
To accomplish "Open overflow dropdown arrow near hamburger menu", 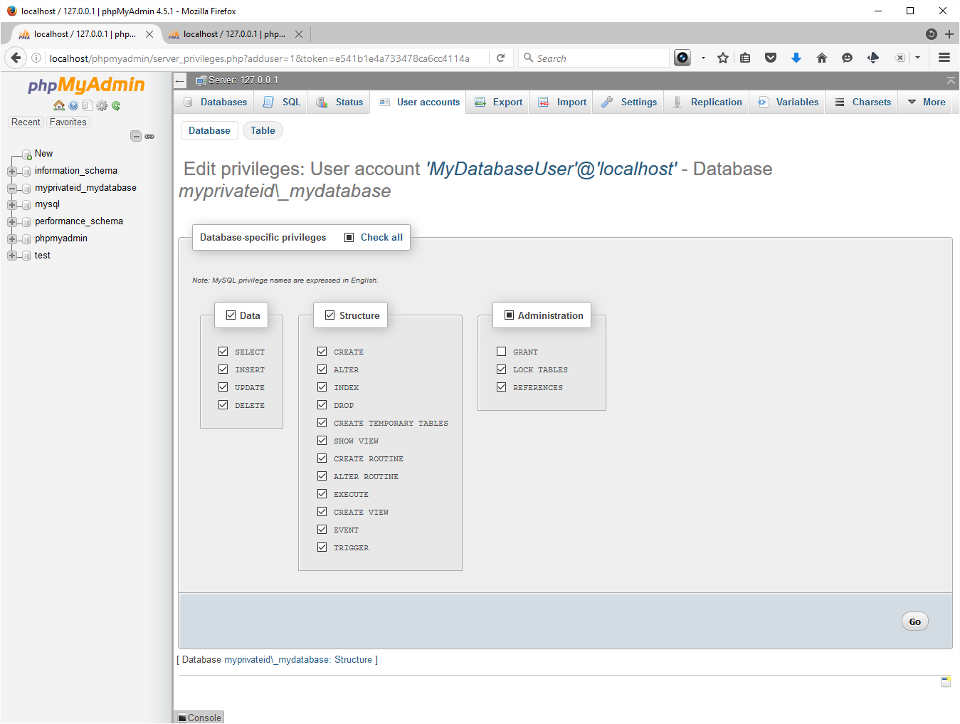I will point(917,58).
